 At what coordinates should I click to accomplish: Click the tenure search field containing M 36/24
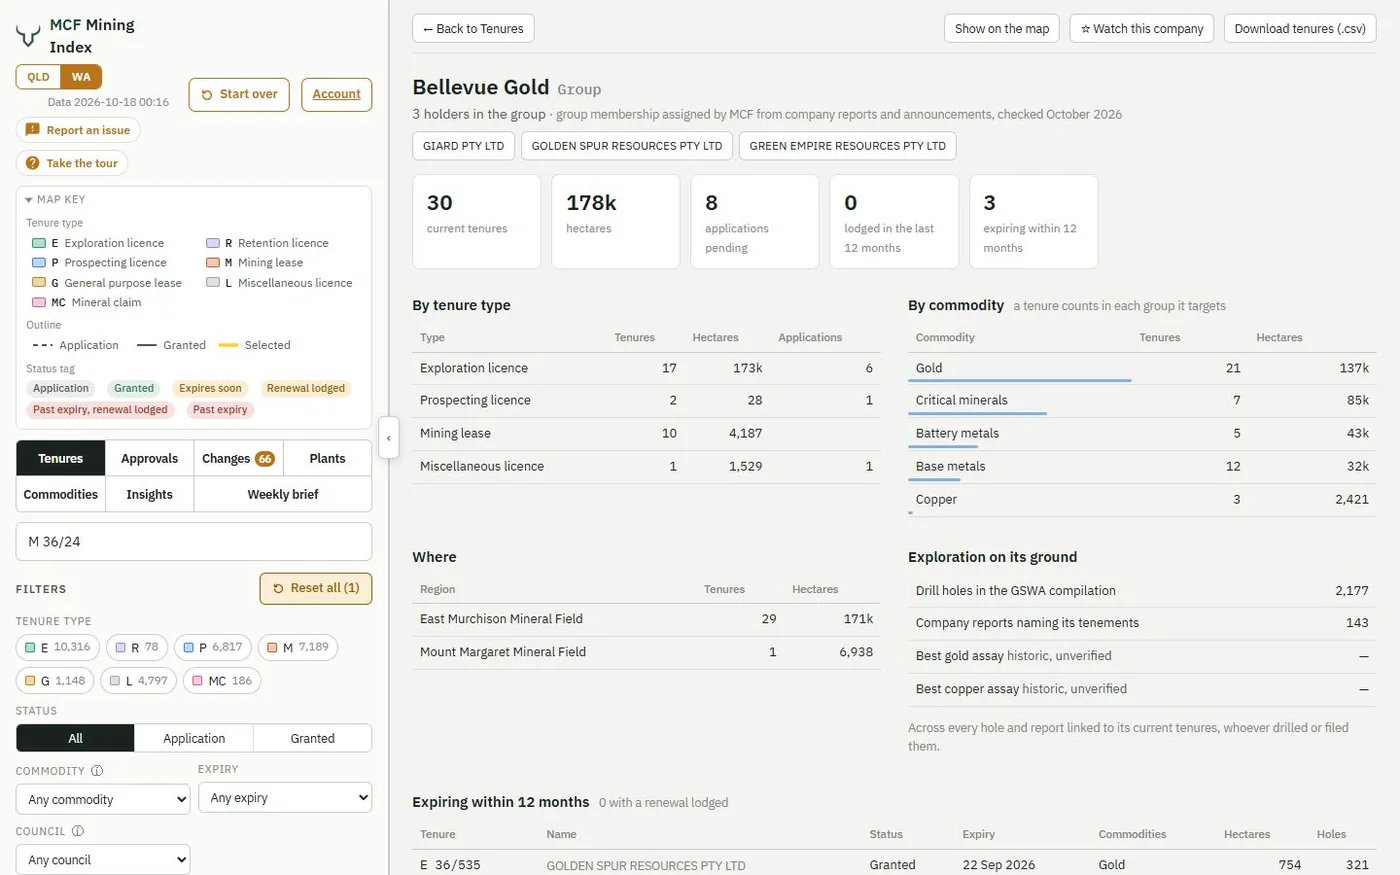194,542
